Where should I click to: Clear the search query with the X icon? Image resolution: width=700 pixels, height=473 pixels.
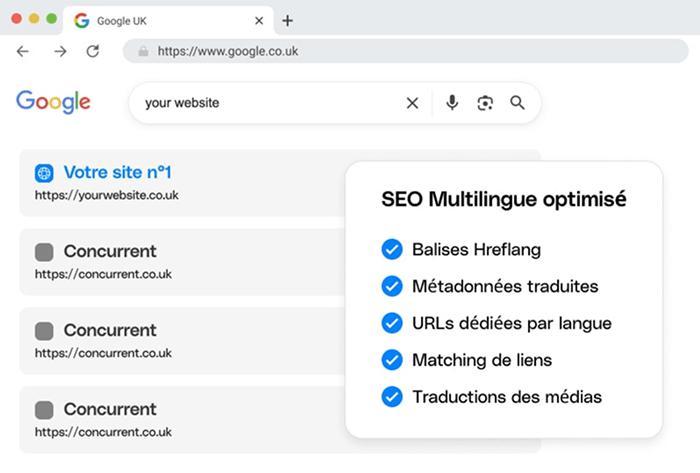pyautogui.click(x=412, y=102)
